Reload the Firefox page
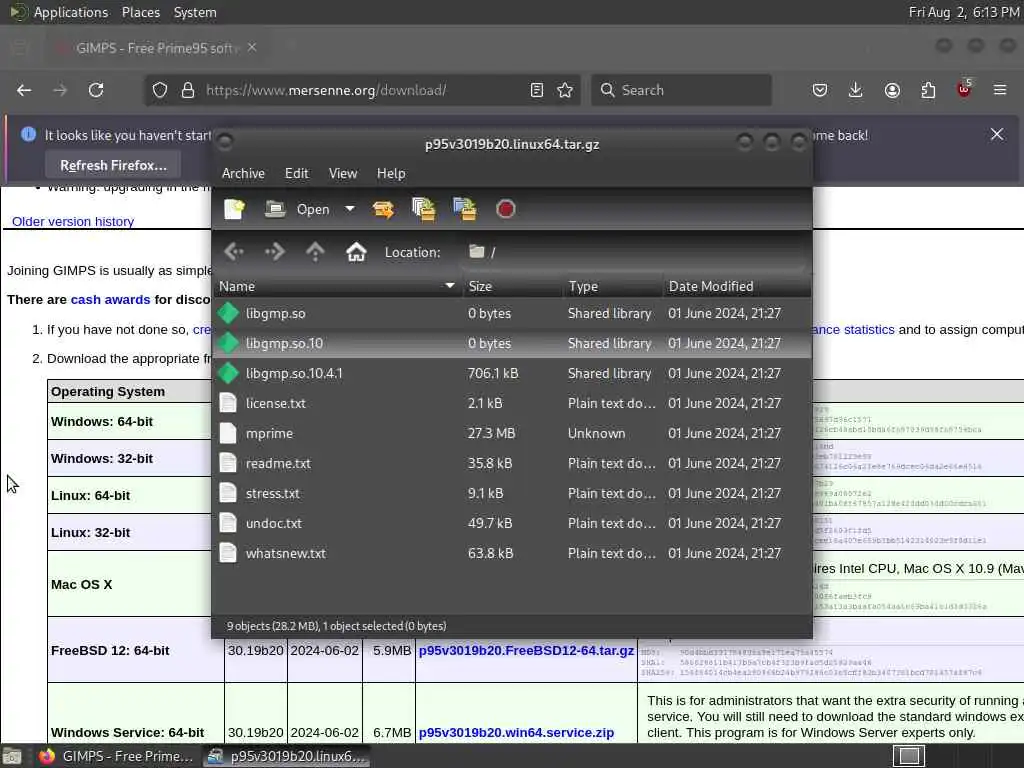 tap(96, 90)
